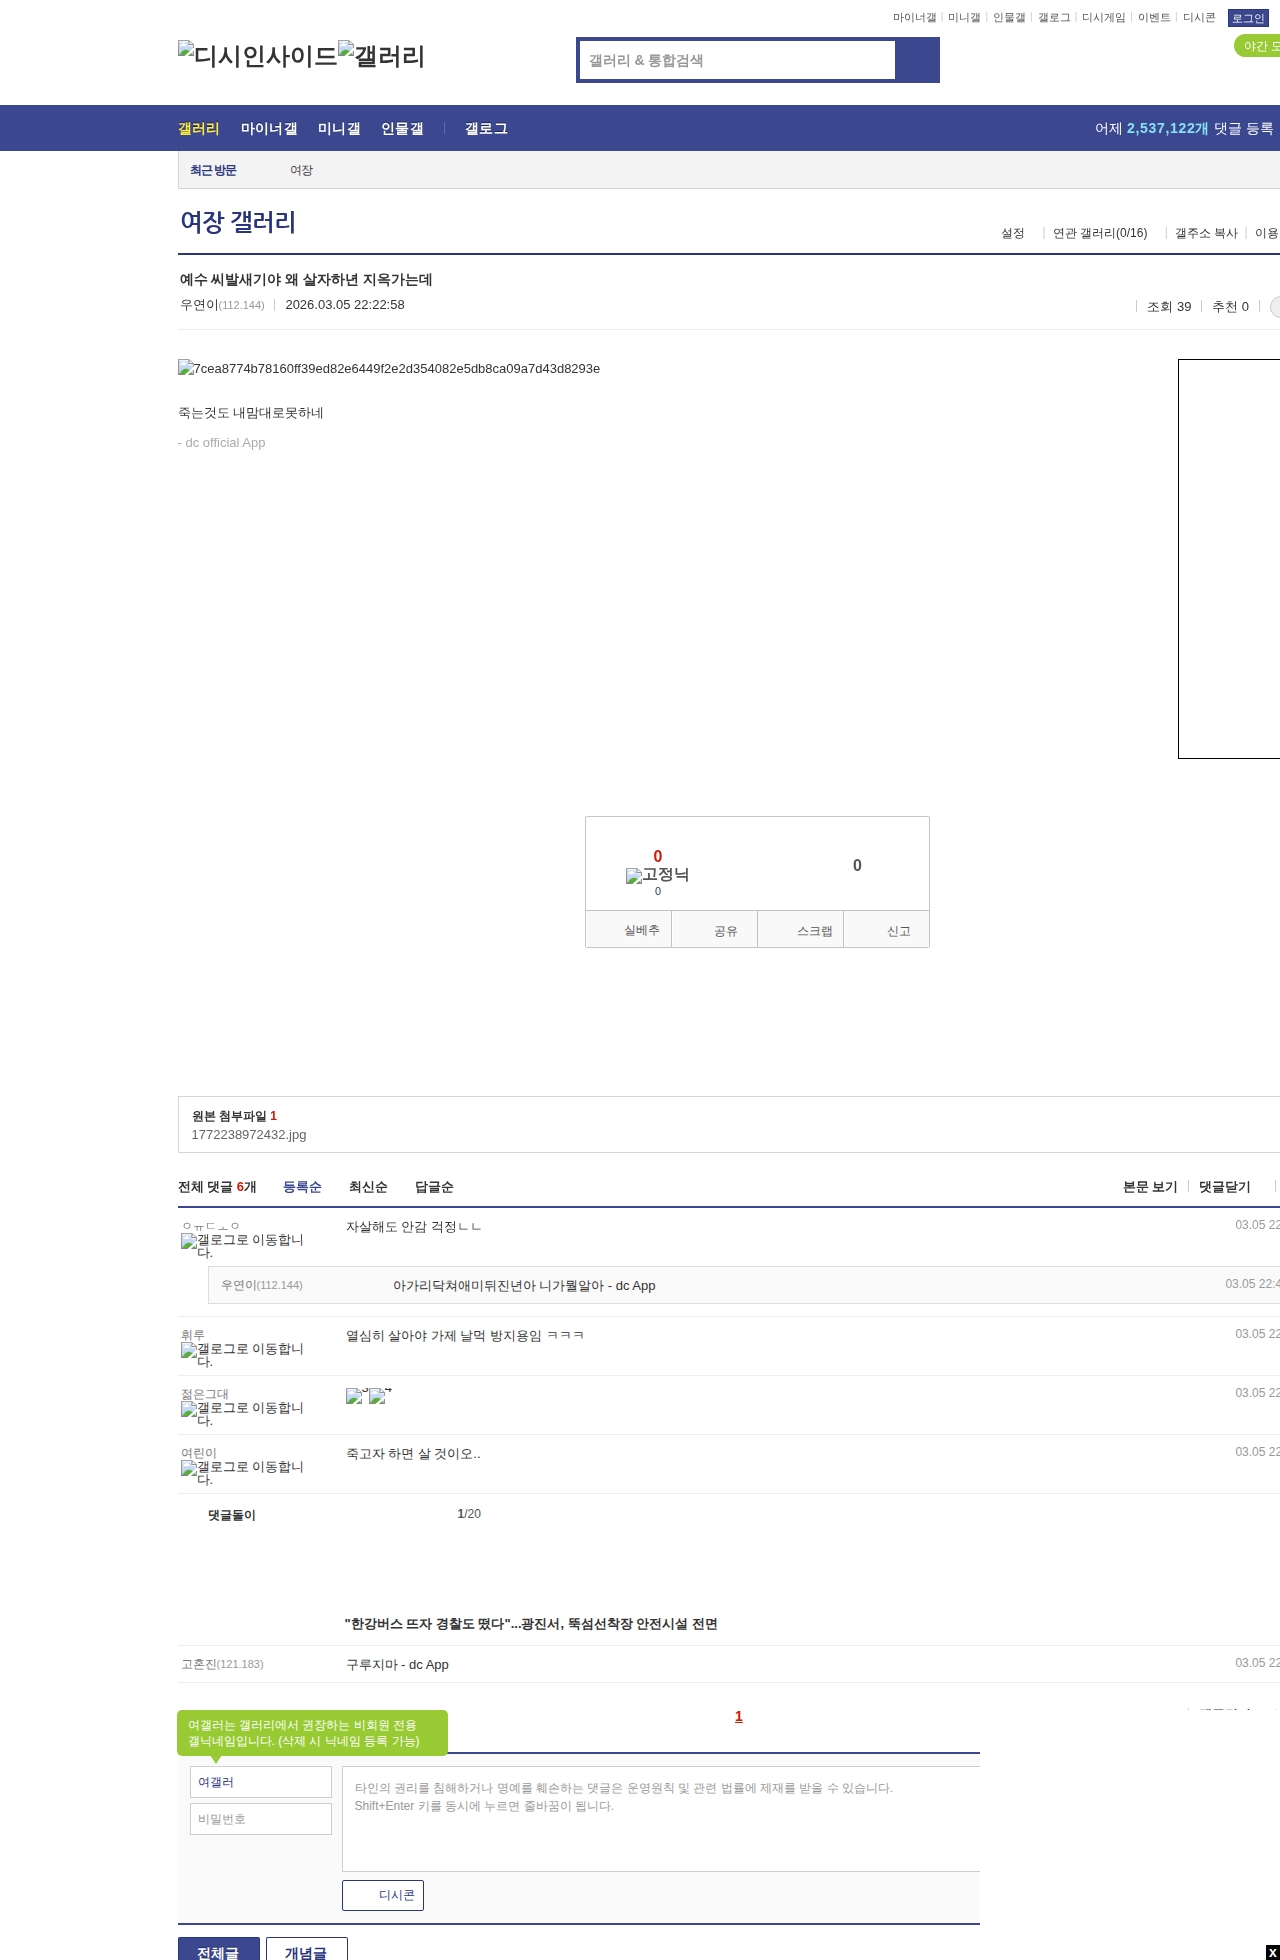
Task: Collapse comments with 댓글닫기
Action: tap(1224, 1187)
